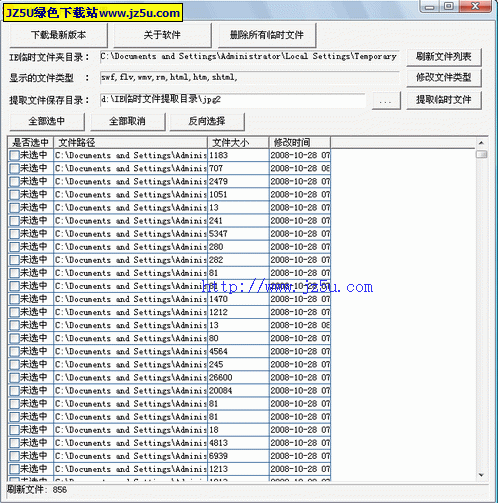This screenshot has width=498, height=503.
Task: Sort by the 是否选中 column header
Action: [x=30, y=143]
